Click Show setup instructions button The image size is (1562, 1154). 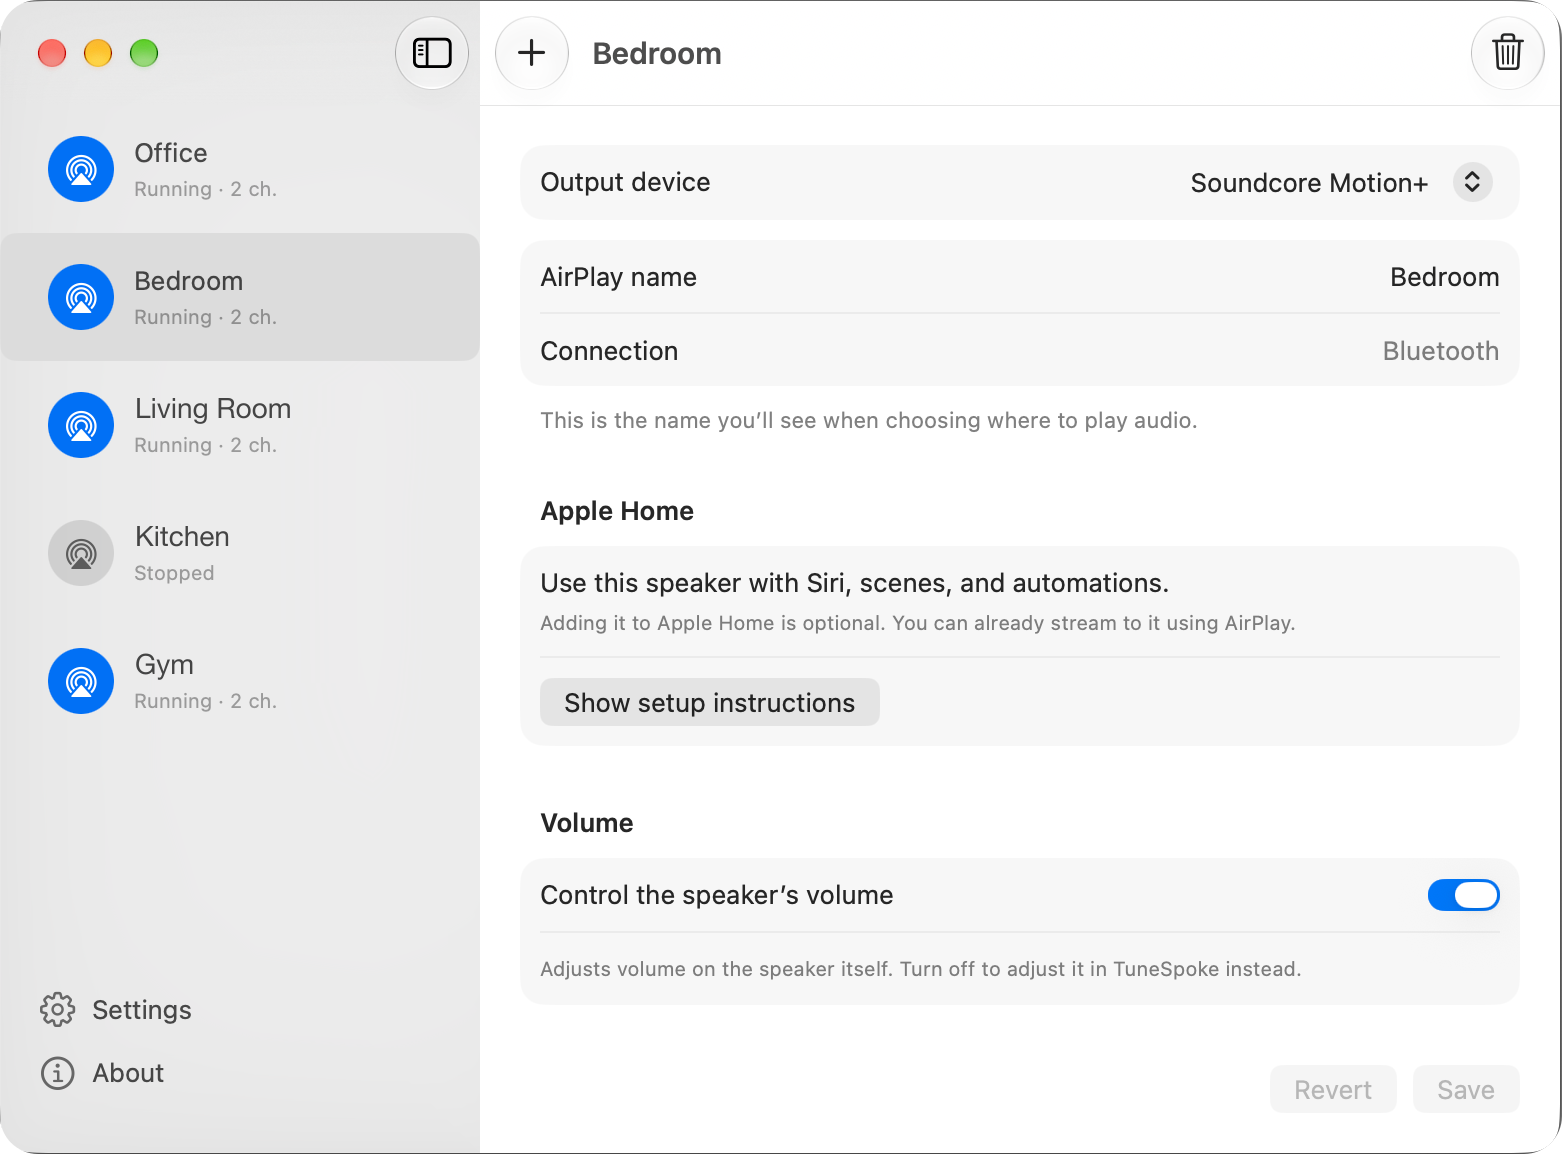pyautogui.click(x=710, y=702)
